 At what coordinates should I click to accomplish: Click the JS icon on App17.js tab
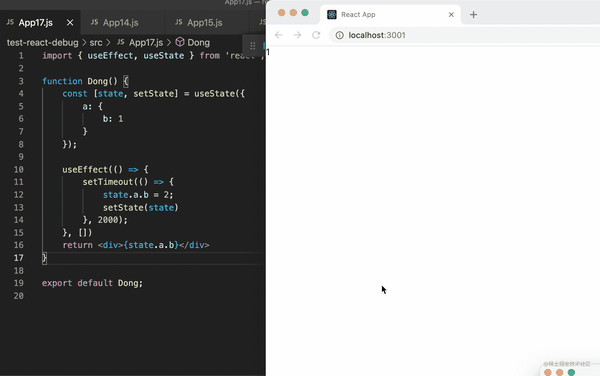[x=10, y=22]
